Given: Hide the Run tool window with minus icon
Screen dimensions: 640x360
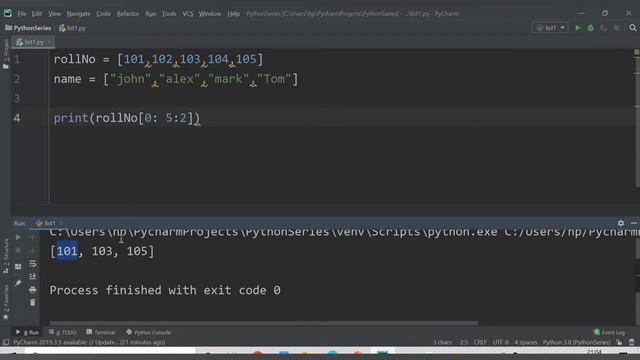Looking at the screenshot, I should (633, 223).
